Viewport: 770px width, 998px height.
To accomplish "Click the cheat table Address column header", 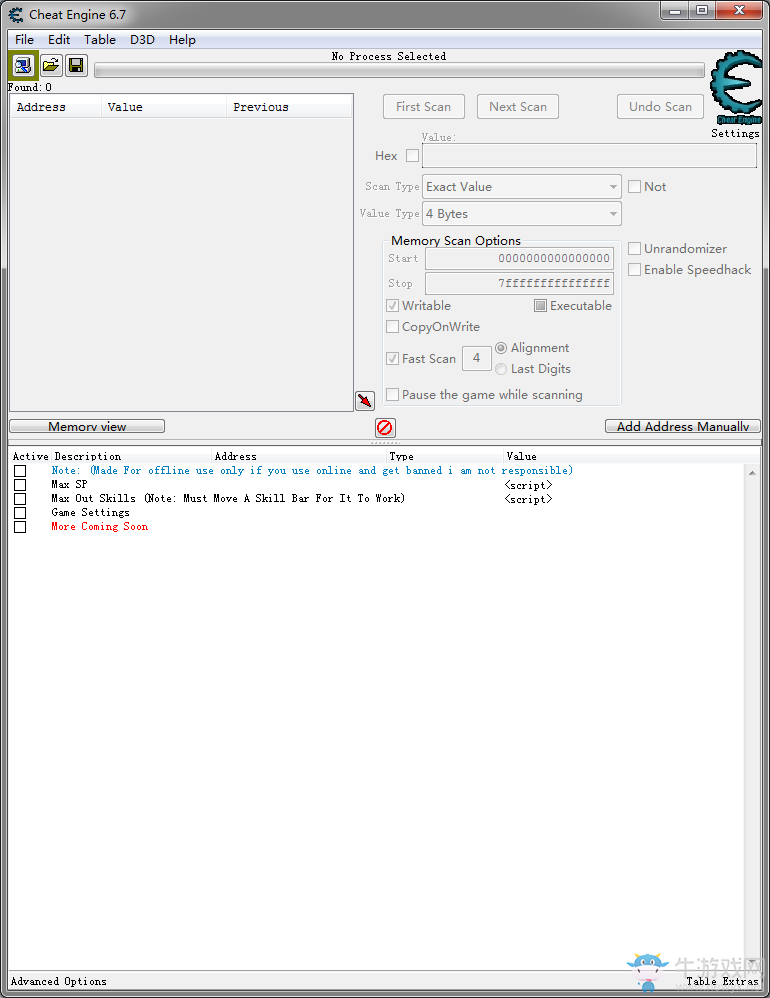I will tap(299, 456).
